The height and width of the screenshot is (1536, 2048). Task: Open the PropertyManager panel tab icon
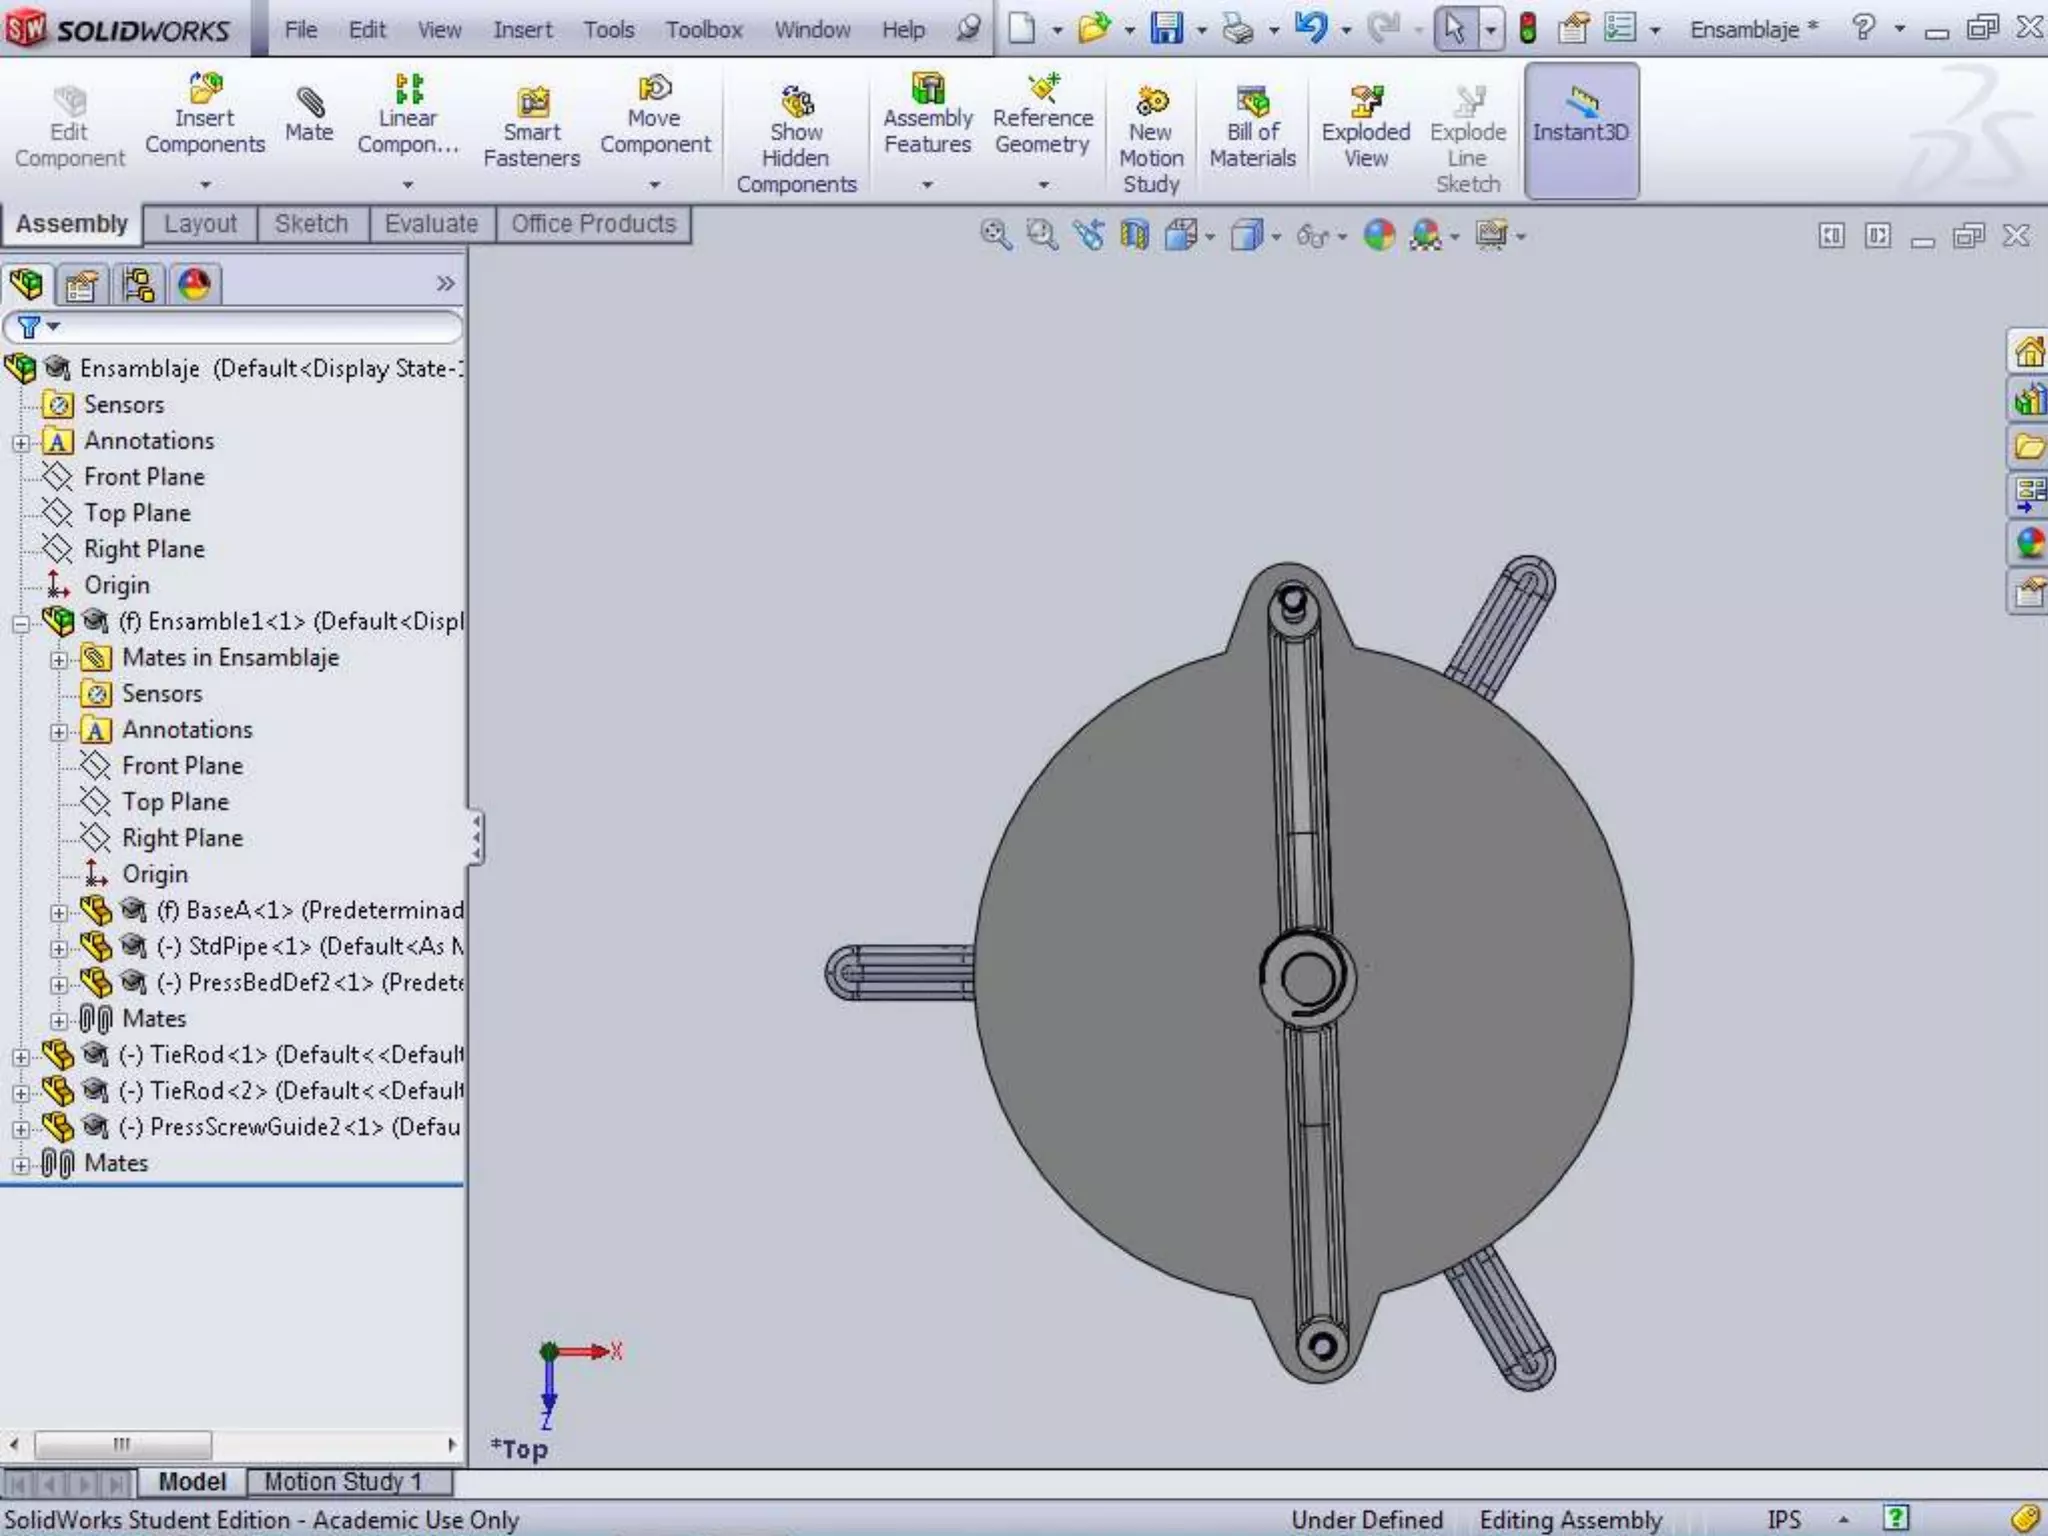(82, 286)
